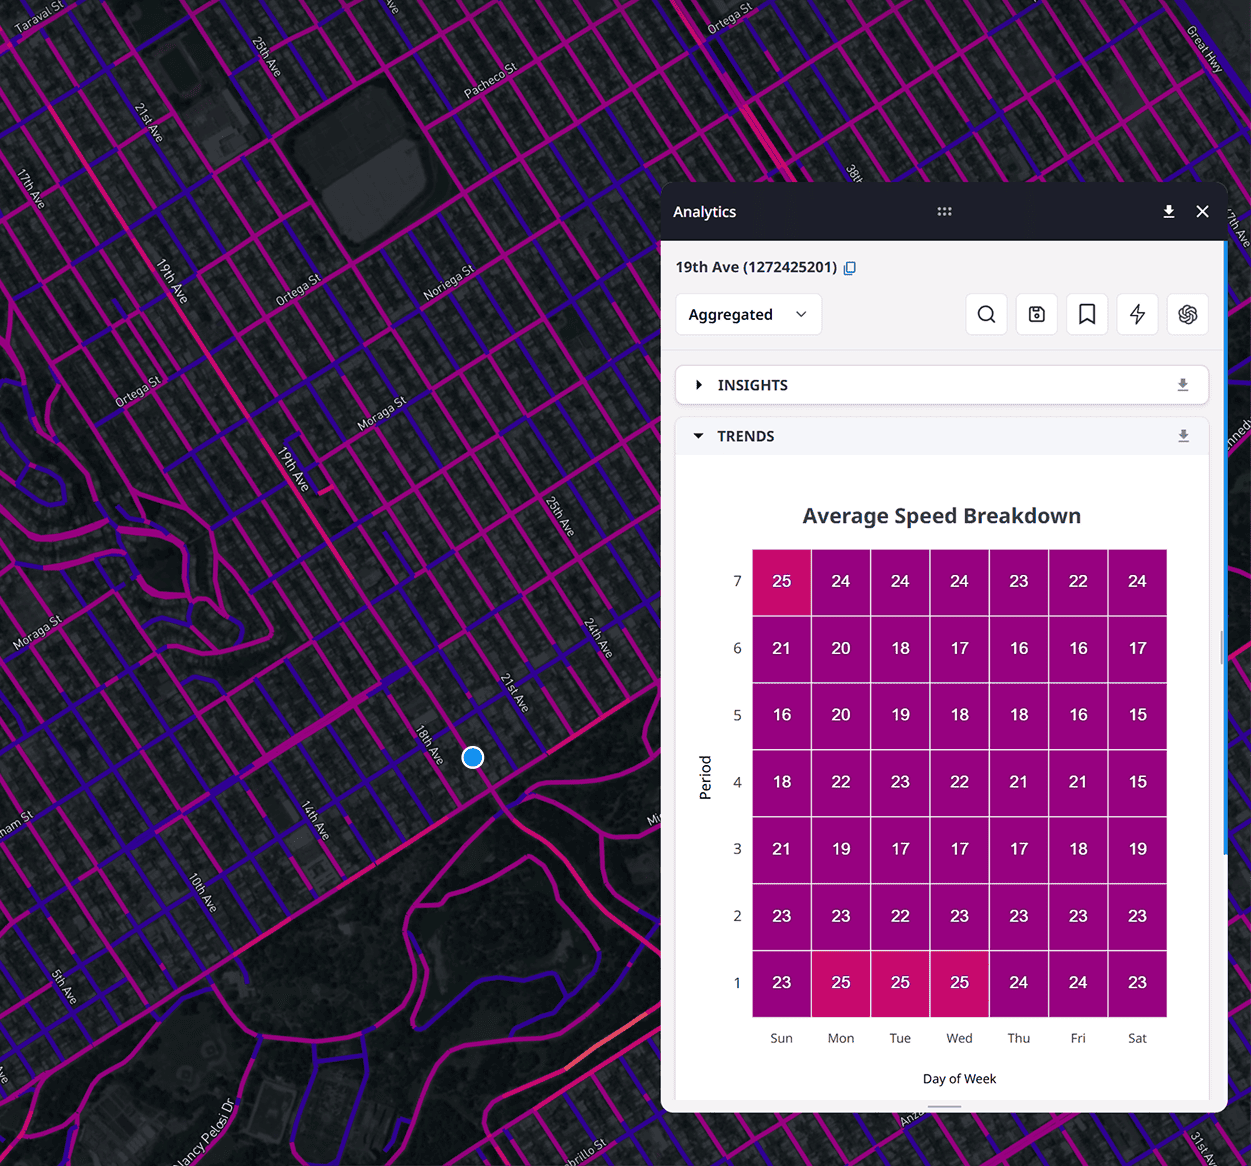Click the Monday period 5 heatmap cell
This screenshot has width=1251, height=1166.
coord(841,715)
